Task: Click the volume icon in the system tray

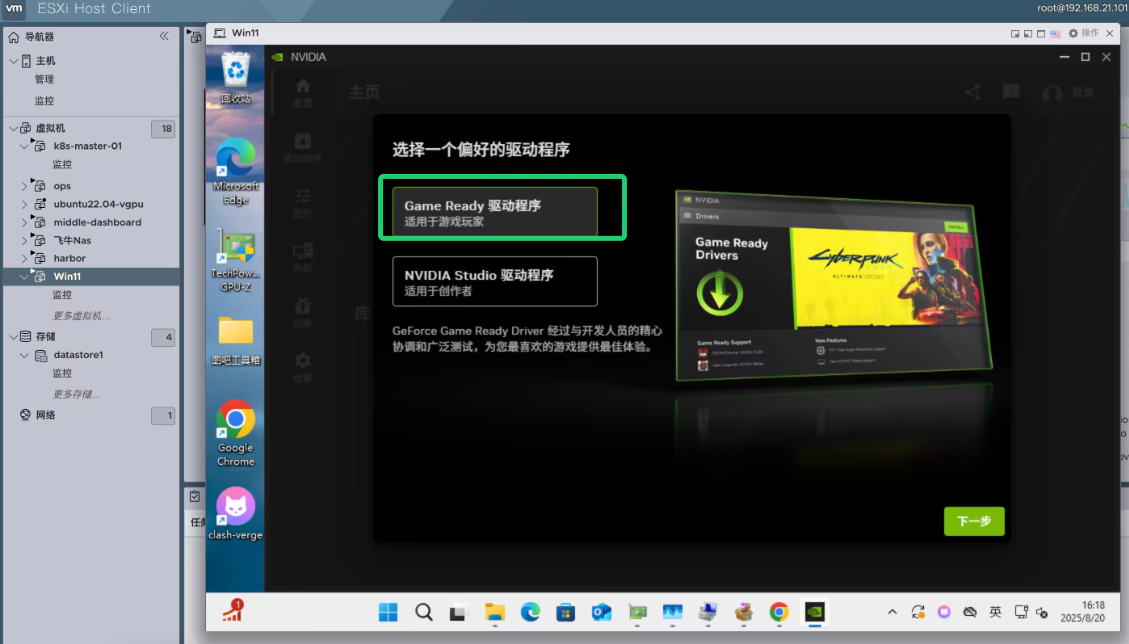Action: [1042, 612]
